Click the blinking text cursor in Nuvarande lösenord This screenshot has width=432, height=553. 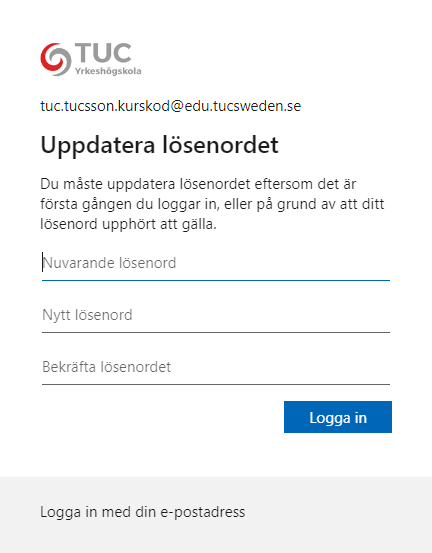pyautogui.click(x=43, y=262)
